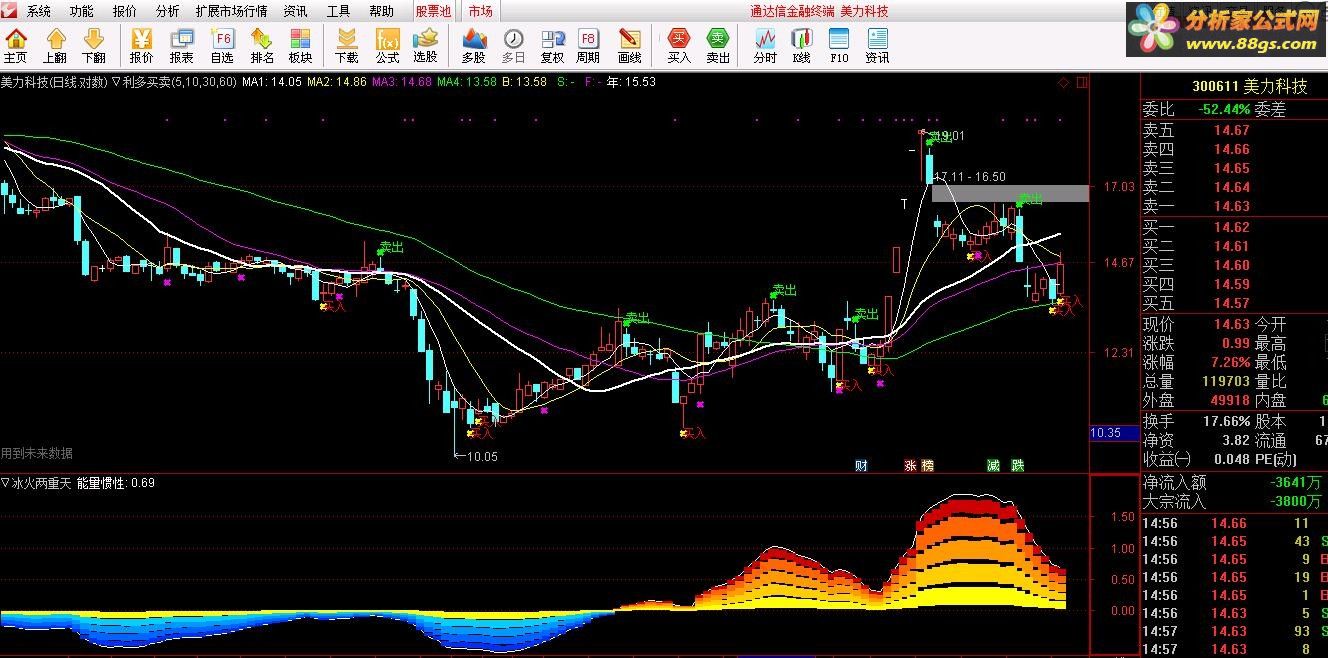The height and width of the screenshot is (658, 1328).
Task: Go to the 主页 home icon
Action: tap(16, 46)
